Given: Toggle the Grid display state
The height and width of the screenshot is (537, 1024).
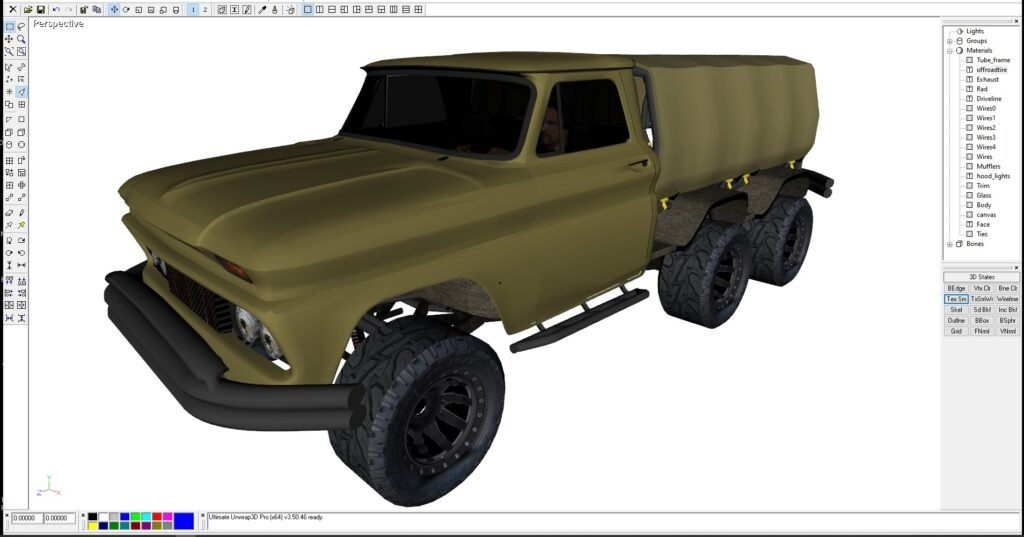Looking at the screenshot, I should [956, 331].
